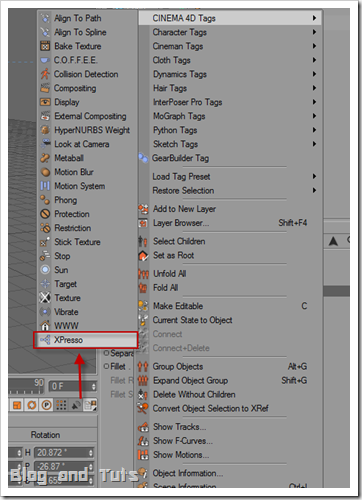This screenshot has height=500, width=362.
Task: Select the XPresso tag entry
Action: [x=86, y=340]
